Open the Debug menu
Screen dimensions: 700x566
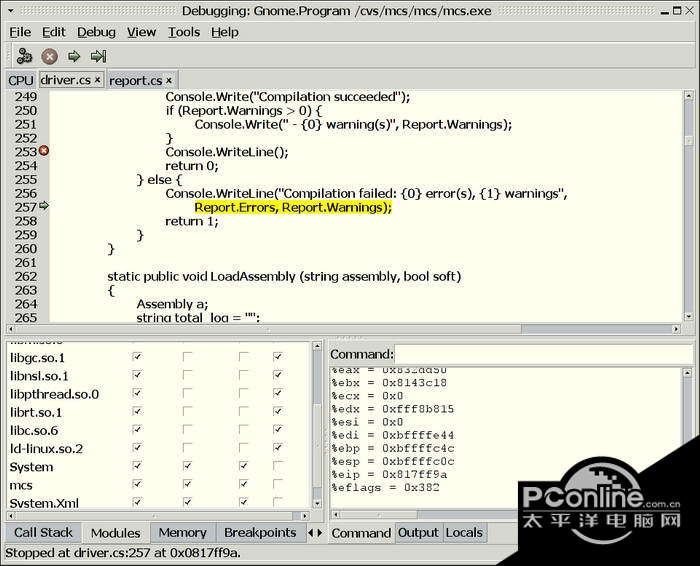tap(96, 32)
